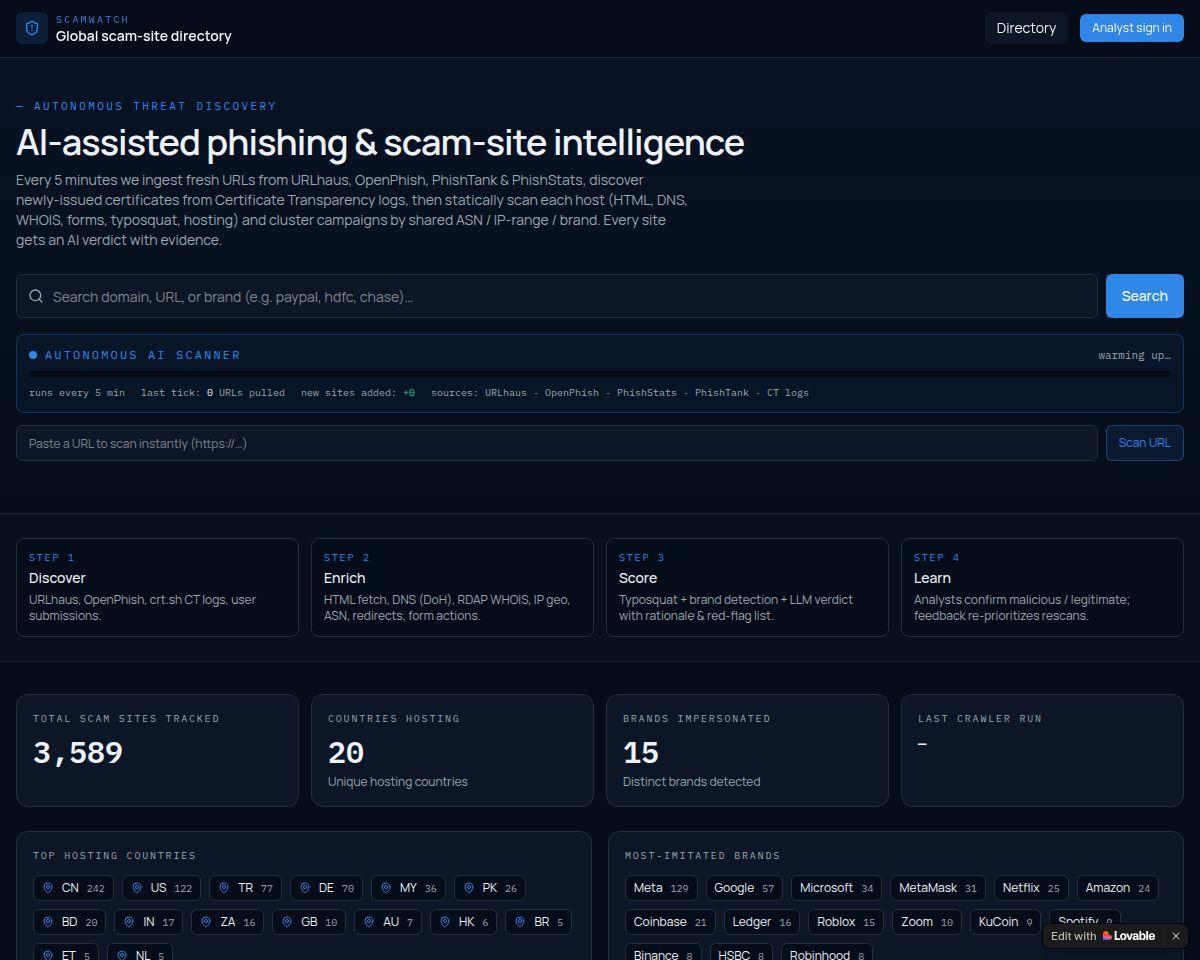Select the KuCoin 9 brand chip
The width and height of the screenshot is (1200, 960).
(x=1005, y=922)
